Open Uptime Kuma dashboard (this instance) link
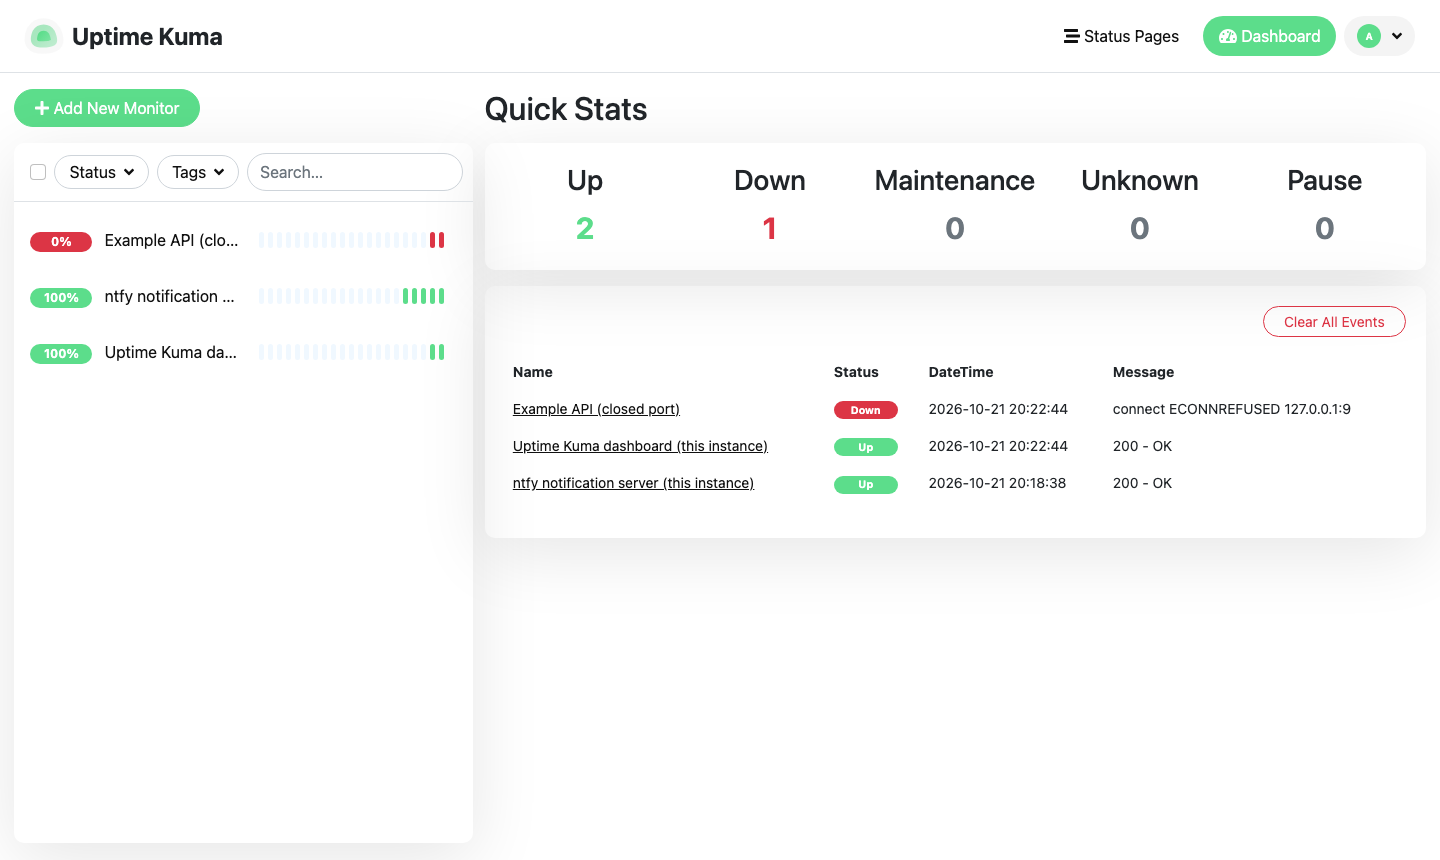Image resolution: width=1440 pixels, height=860 pixels. pos(640,446)
